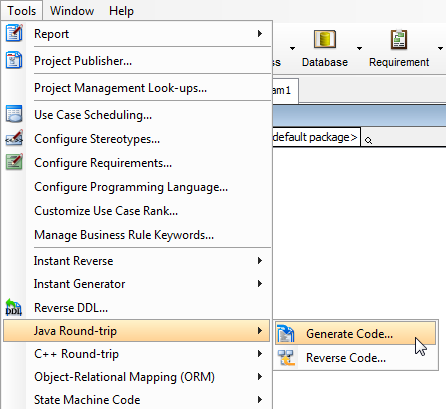Expand the C++ Round-trip submenu arrow

tap(260, 353)
